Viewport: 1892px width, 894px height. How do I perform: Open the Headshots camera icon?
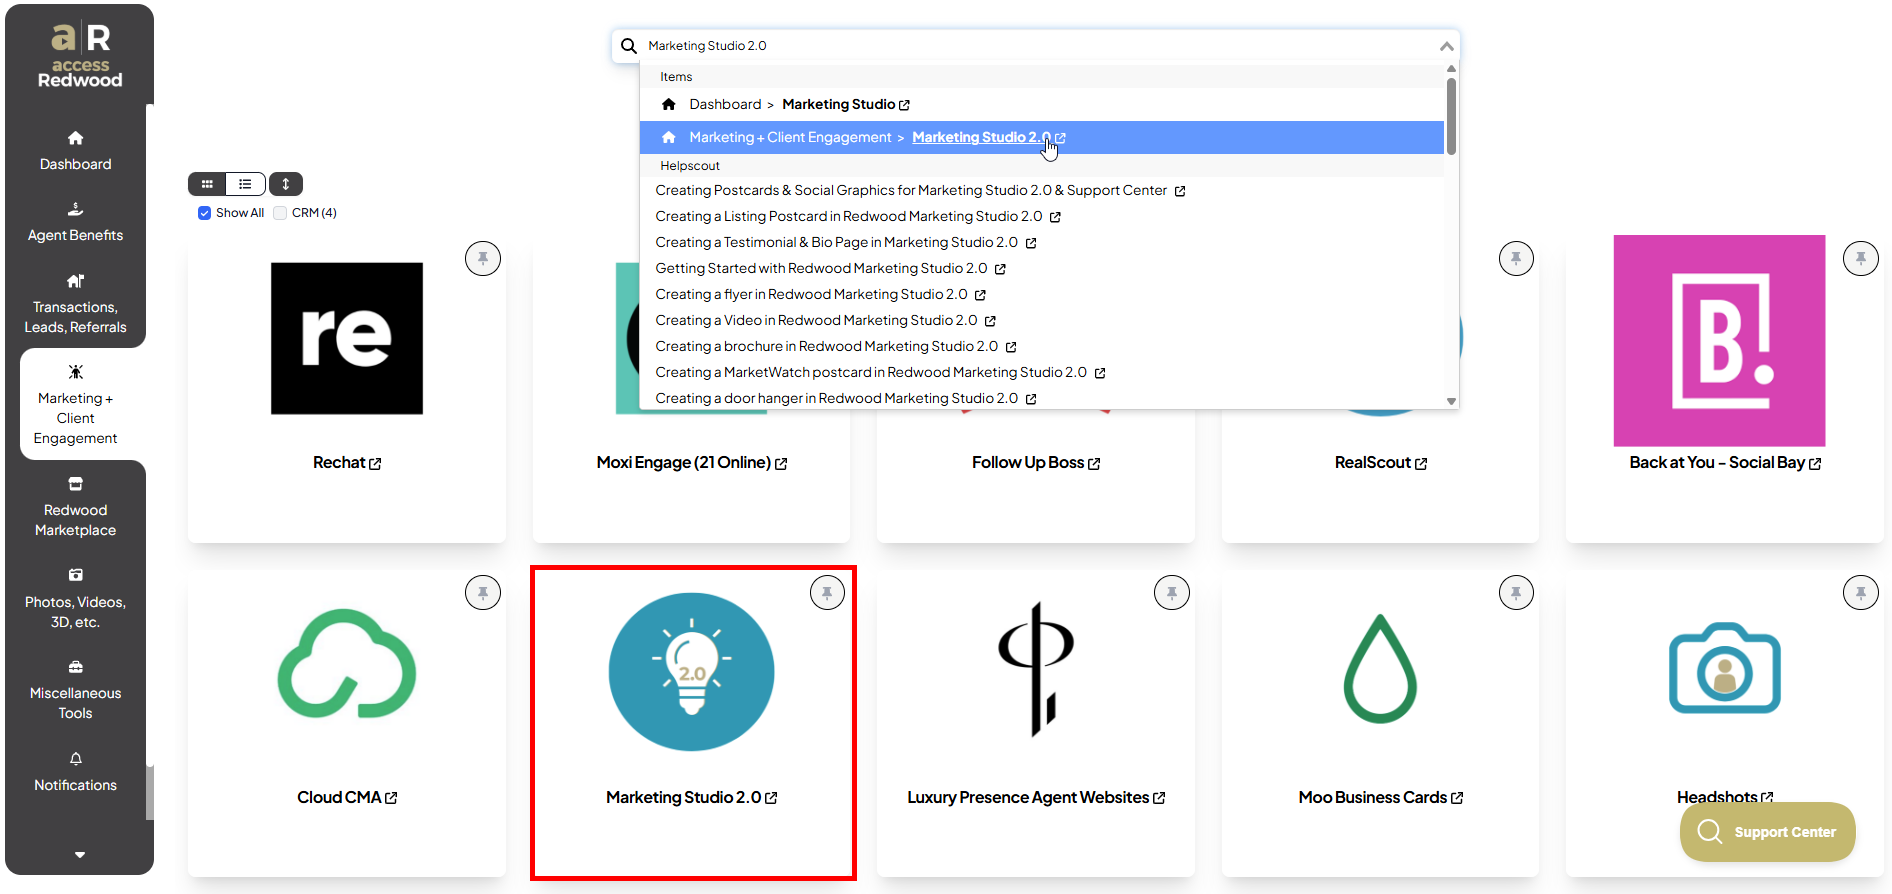[x=1725, y=669]
